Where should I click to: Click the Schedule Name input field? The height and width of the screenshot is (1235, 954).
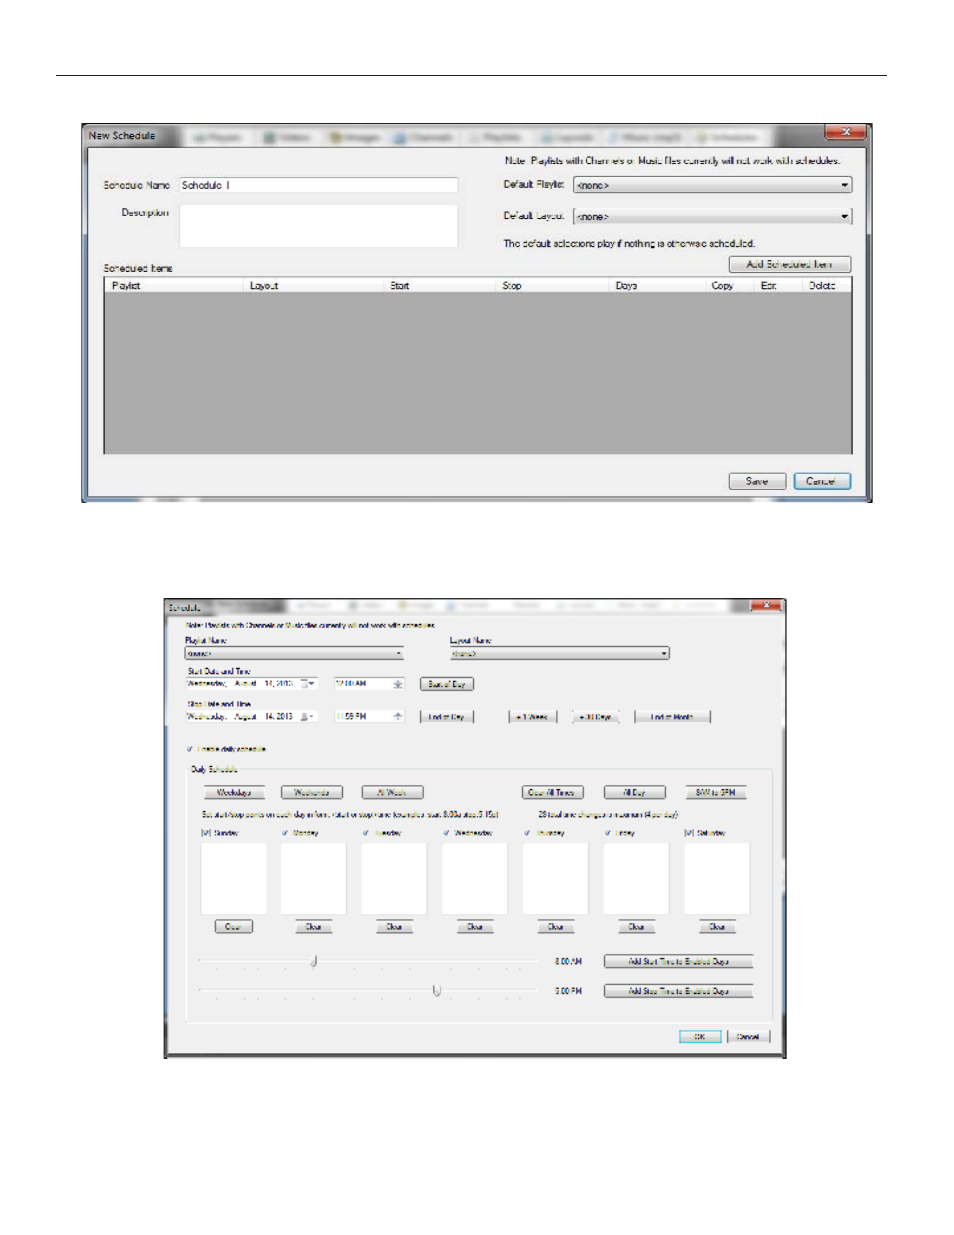(x=318, y=185)
